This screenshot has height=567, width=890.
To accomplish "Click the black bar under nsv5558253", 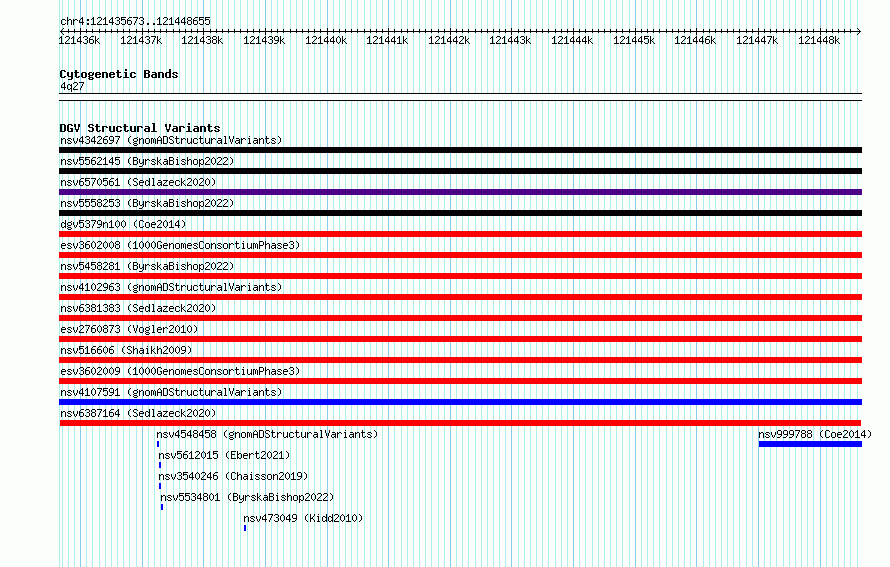I will coord(460,213).
